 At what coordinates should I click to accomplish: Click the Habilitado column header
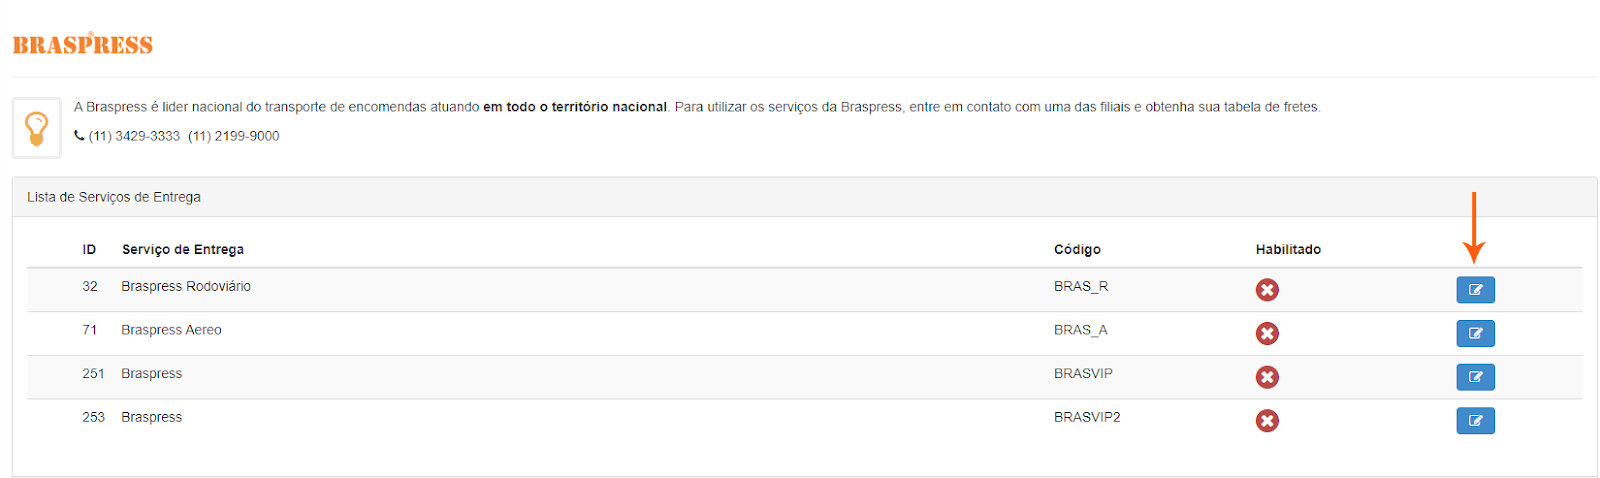pos(1288,250)
